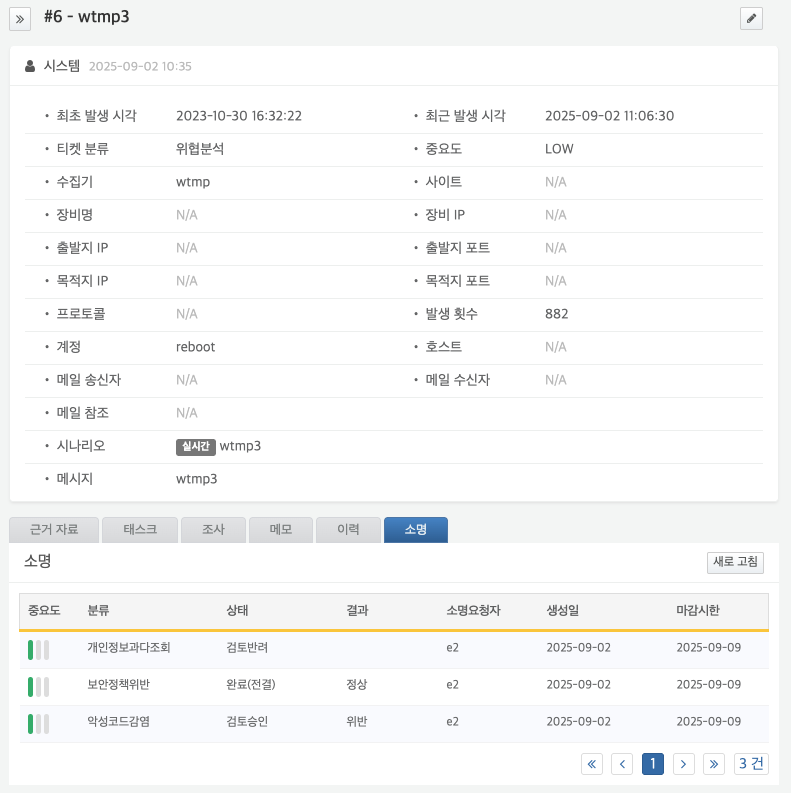Click the 중요도 value LOW
Image resolution: width=791 pixels, height=793 pixels.
559,149
